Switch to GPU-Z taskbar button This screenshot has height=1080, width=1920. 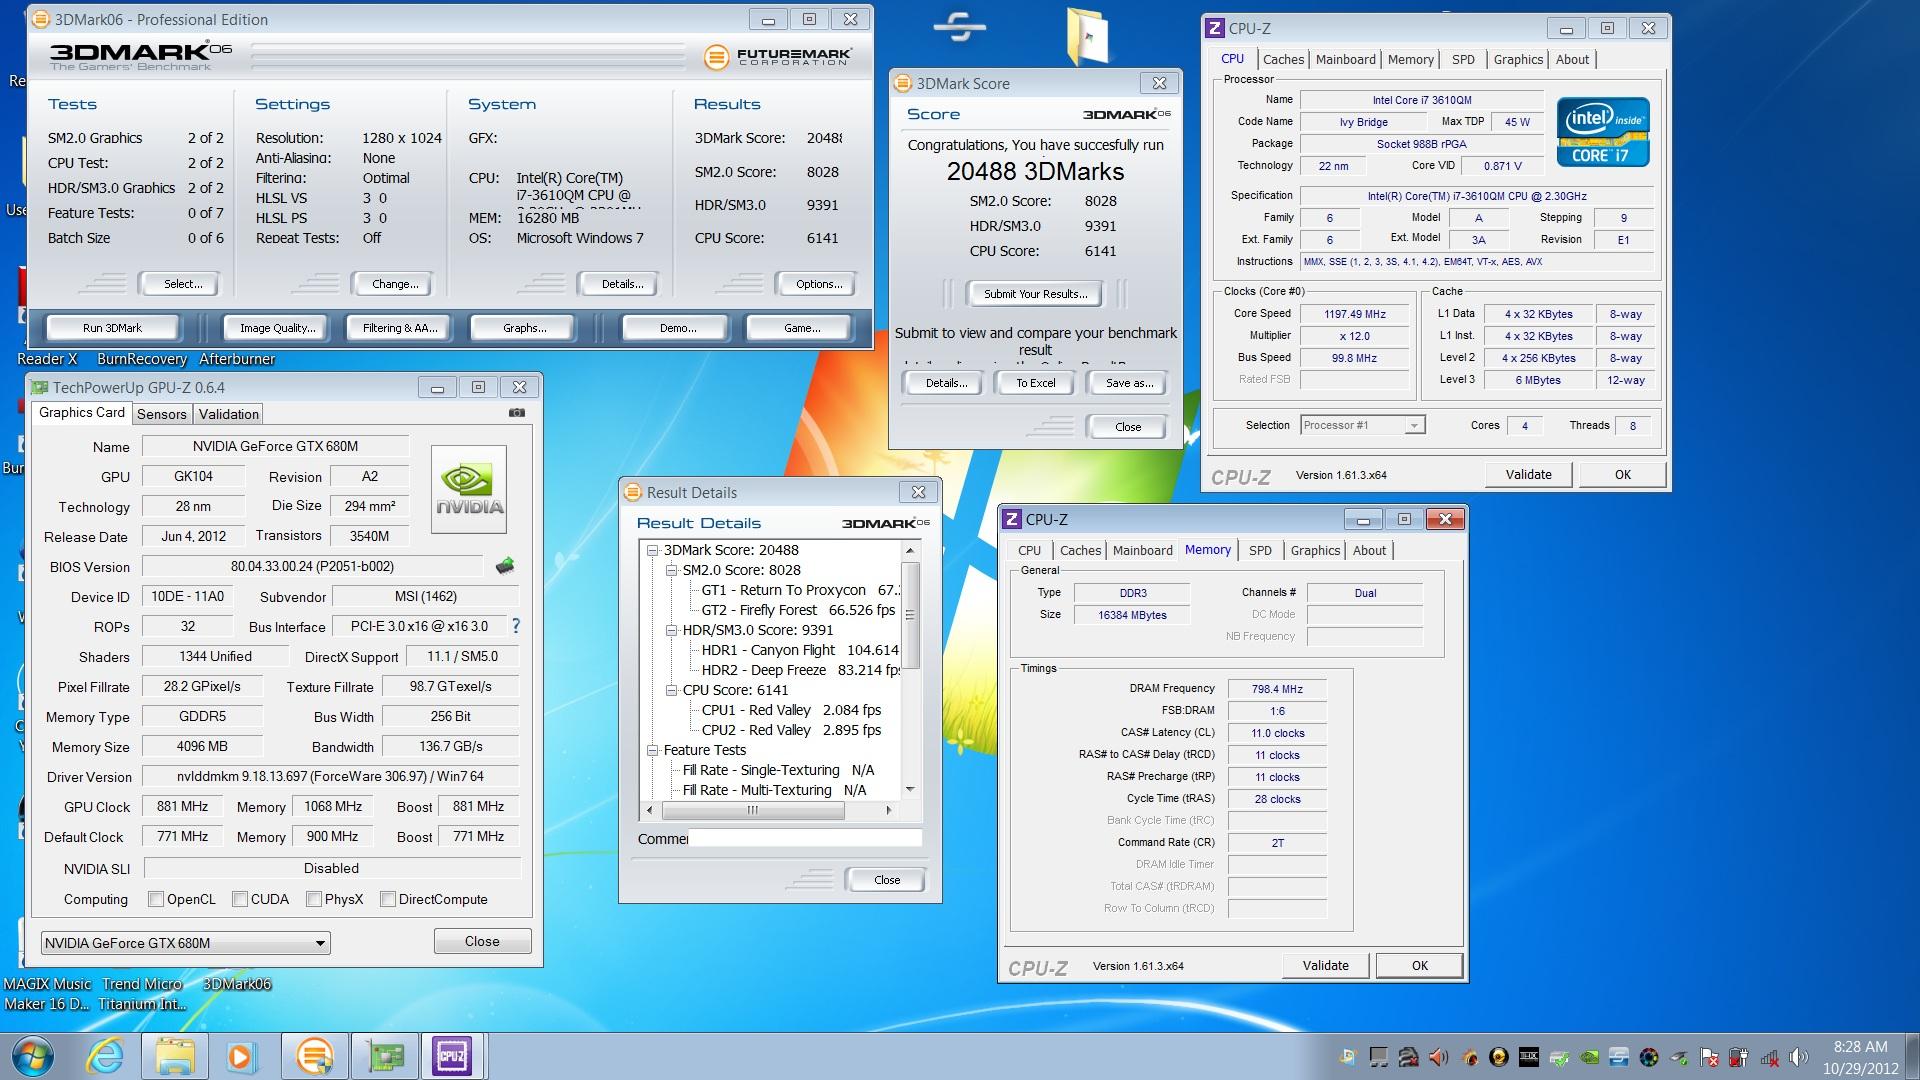click(x=385, y=1056)
